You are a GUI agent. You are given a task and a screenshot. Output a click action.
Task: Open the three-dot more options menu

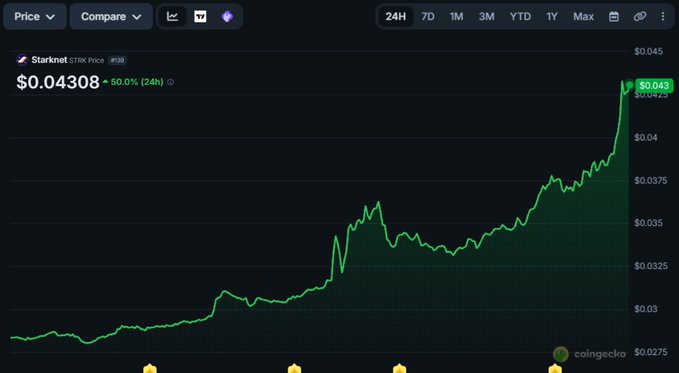point(663,16)
